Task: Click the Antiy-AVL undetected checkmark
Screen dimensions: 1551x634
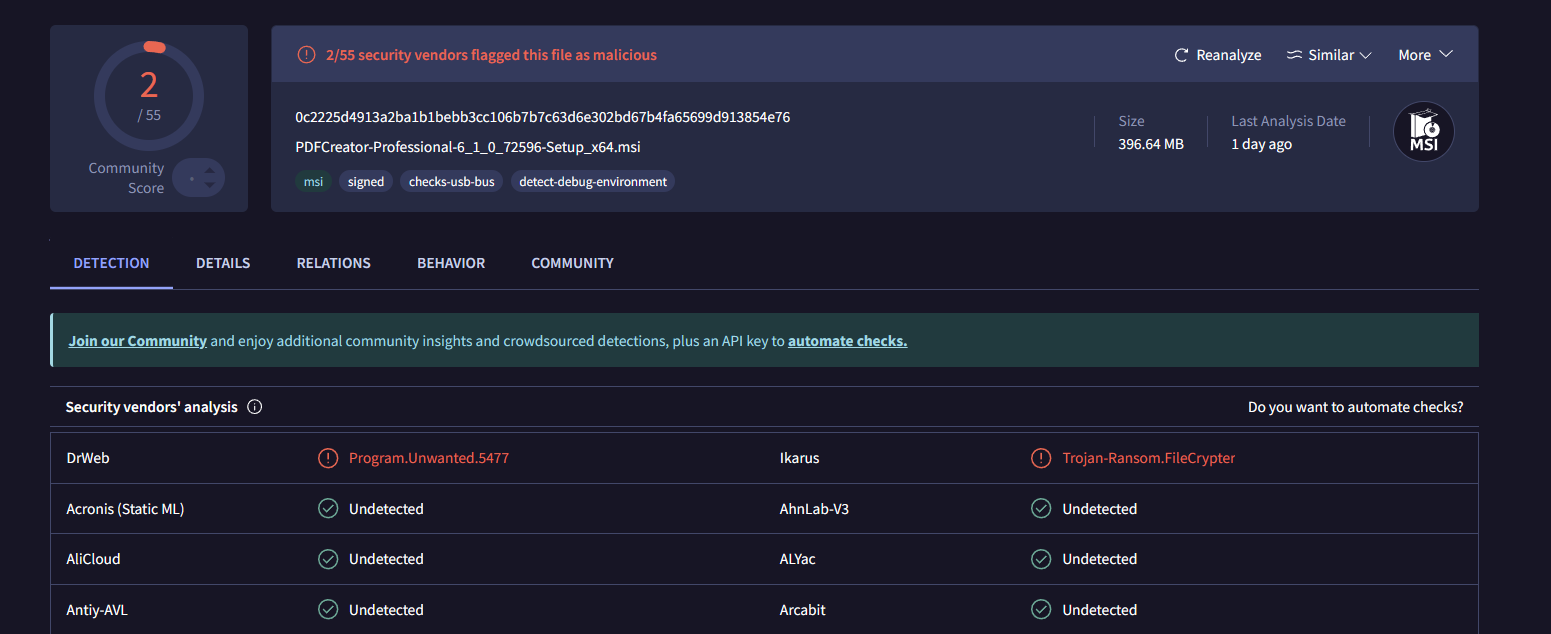Action: point(328,609)
